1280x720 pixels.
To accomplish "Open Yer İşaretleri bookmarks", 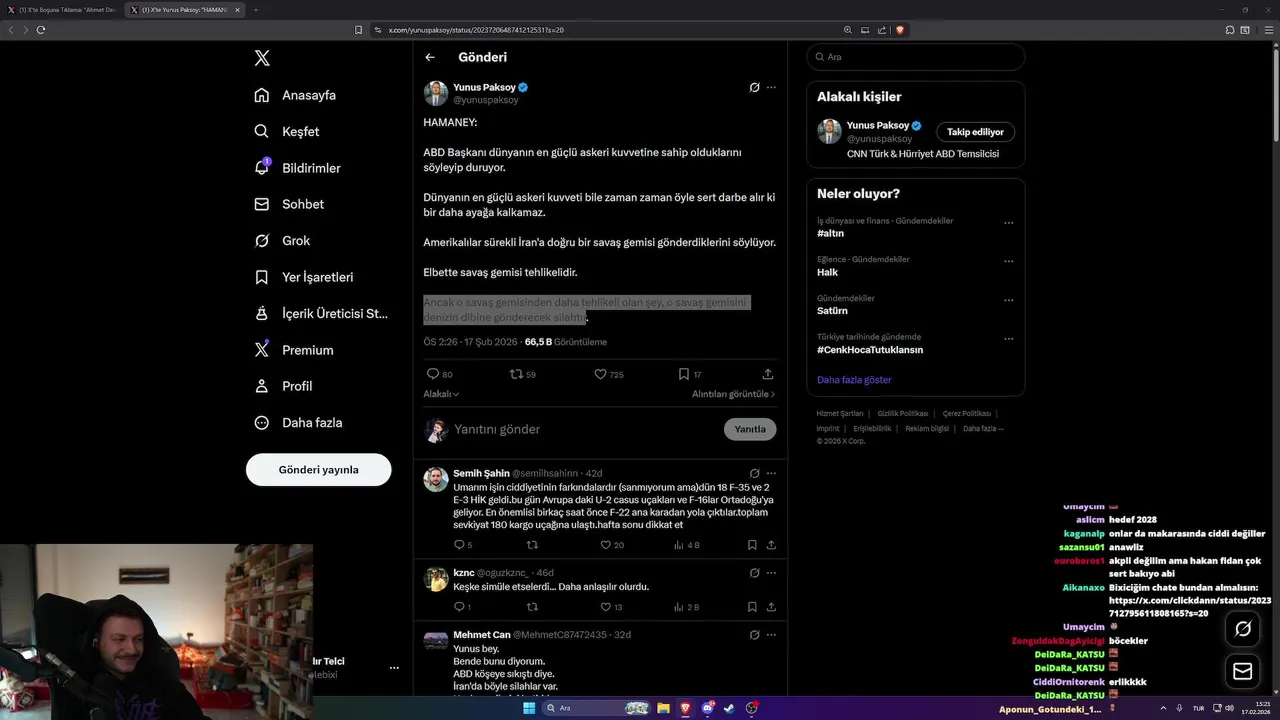I will [x=304, y=277].
